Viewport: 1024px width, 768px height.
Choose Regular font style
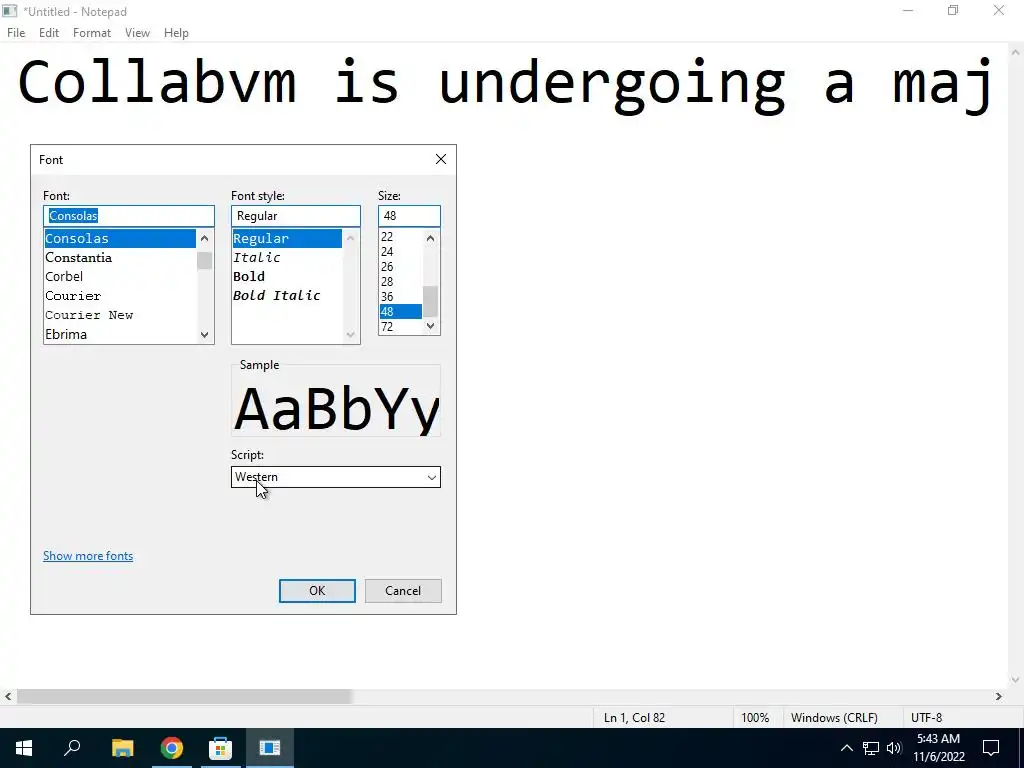point(287,238)
